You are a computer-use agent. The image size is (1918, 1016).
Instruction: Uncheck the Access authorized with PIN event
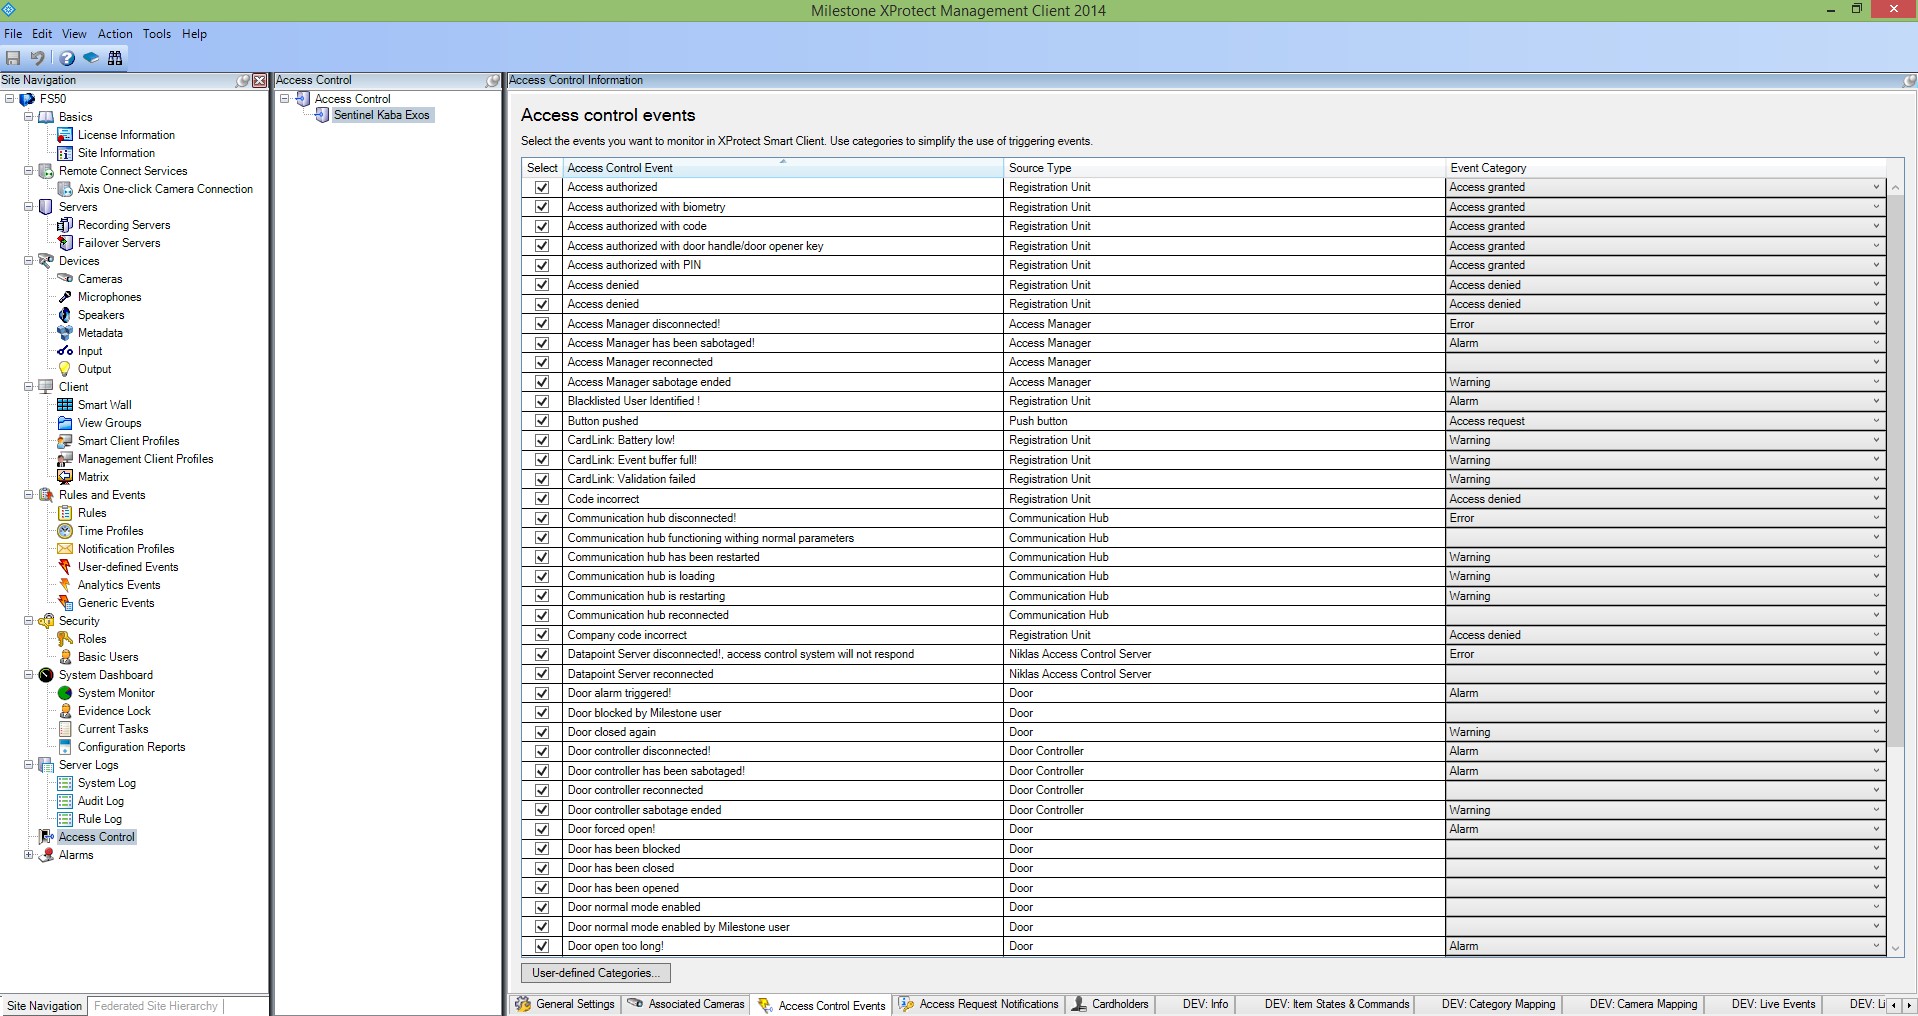coord(542,265)
